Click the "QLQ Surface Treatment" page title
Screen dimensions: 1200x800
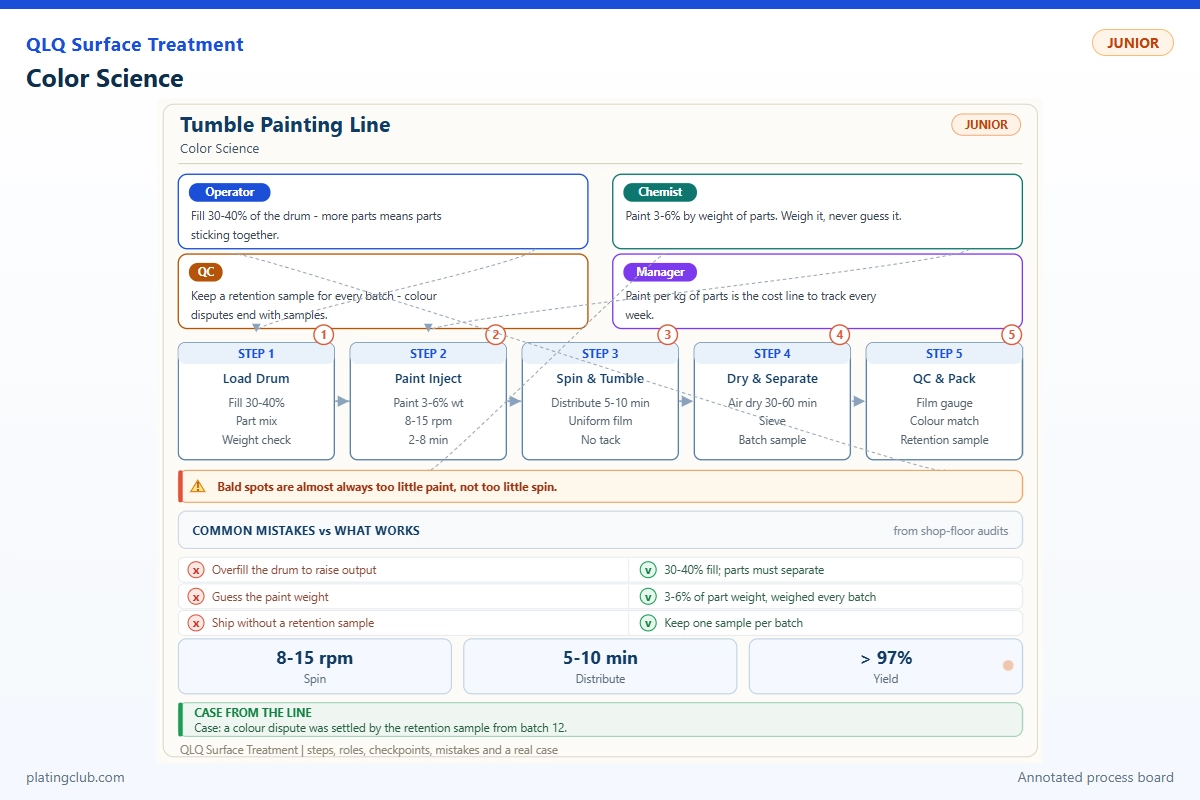pos(135,45)
